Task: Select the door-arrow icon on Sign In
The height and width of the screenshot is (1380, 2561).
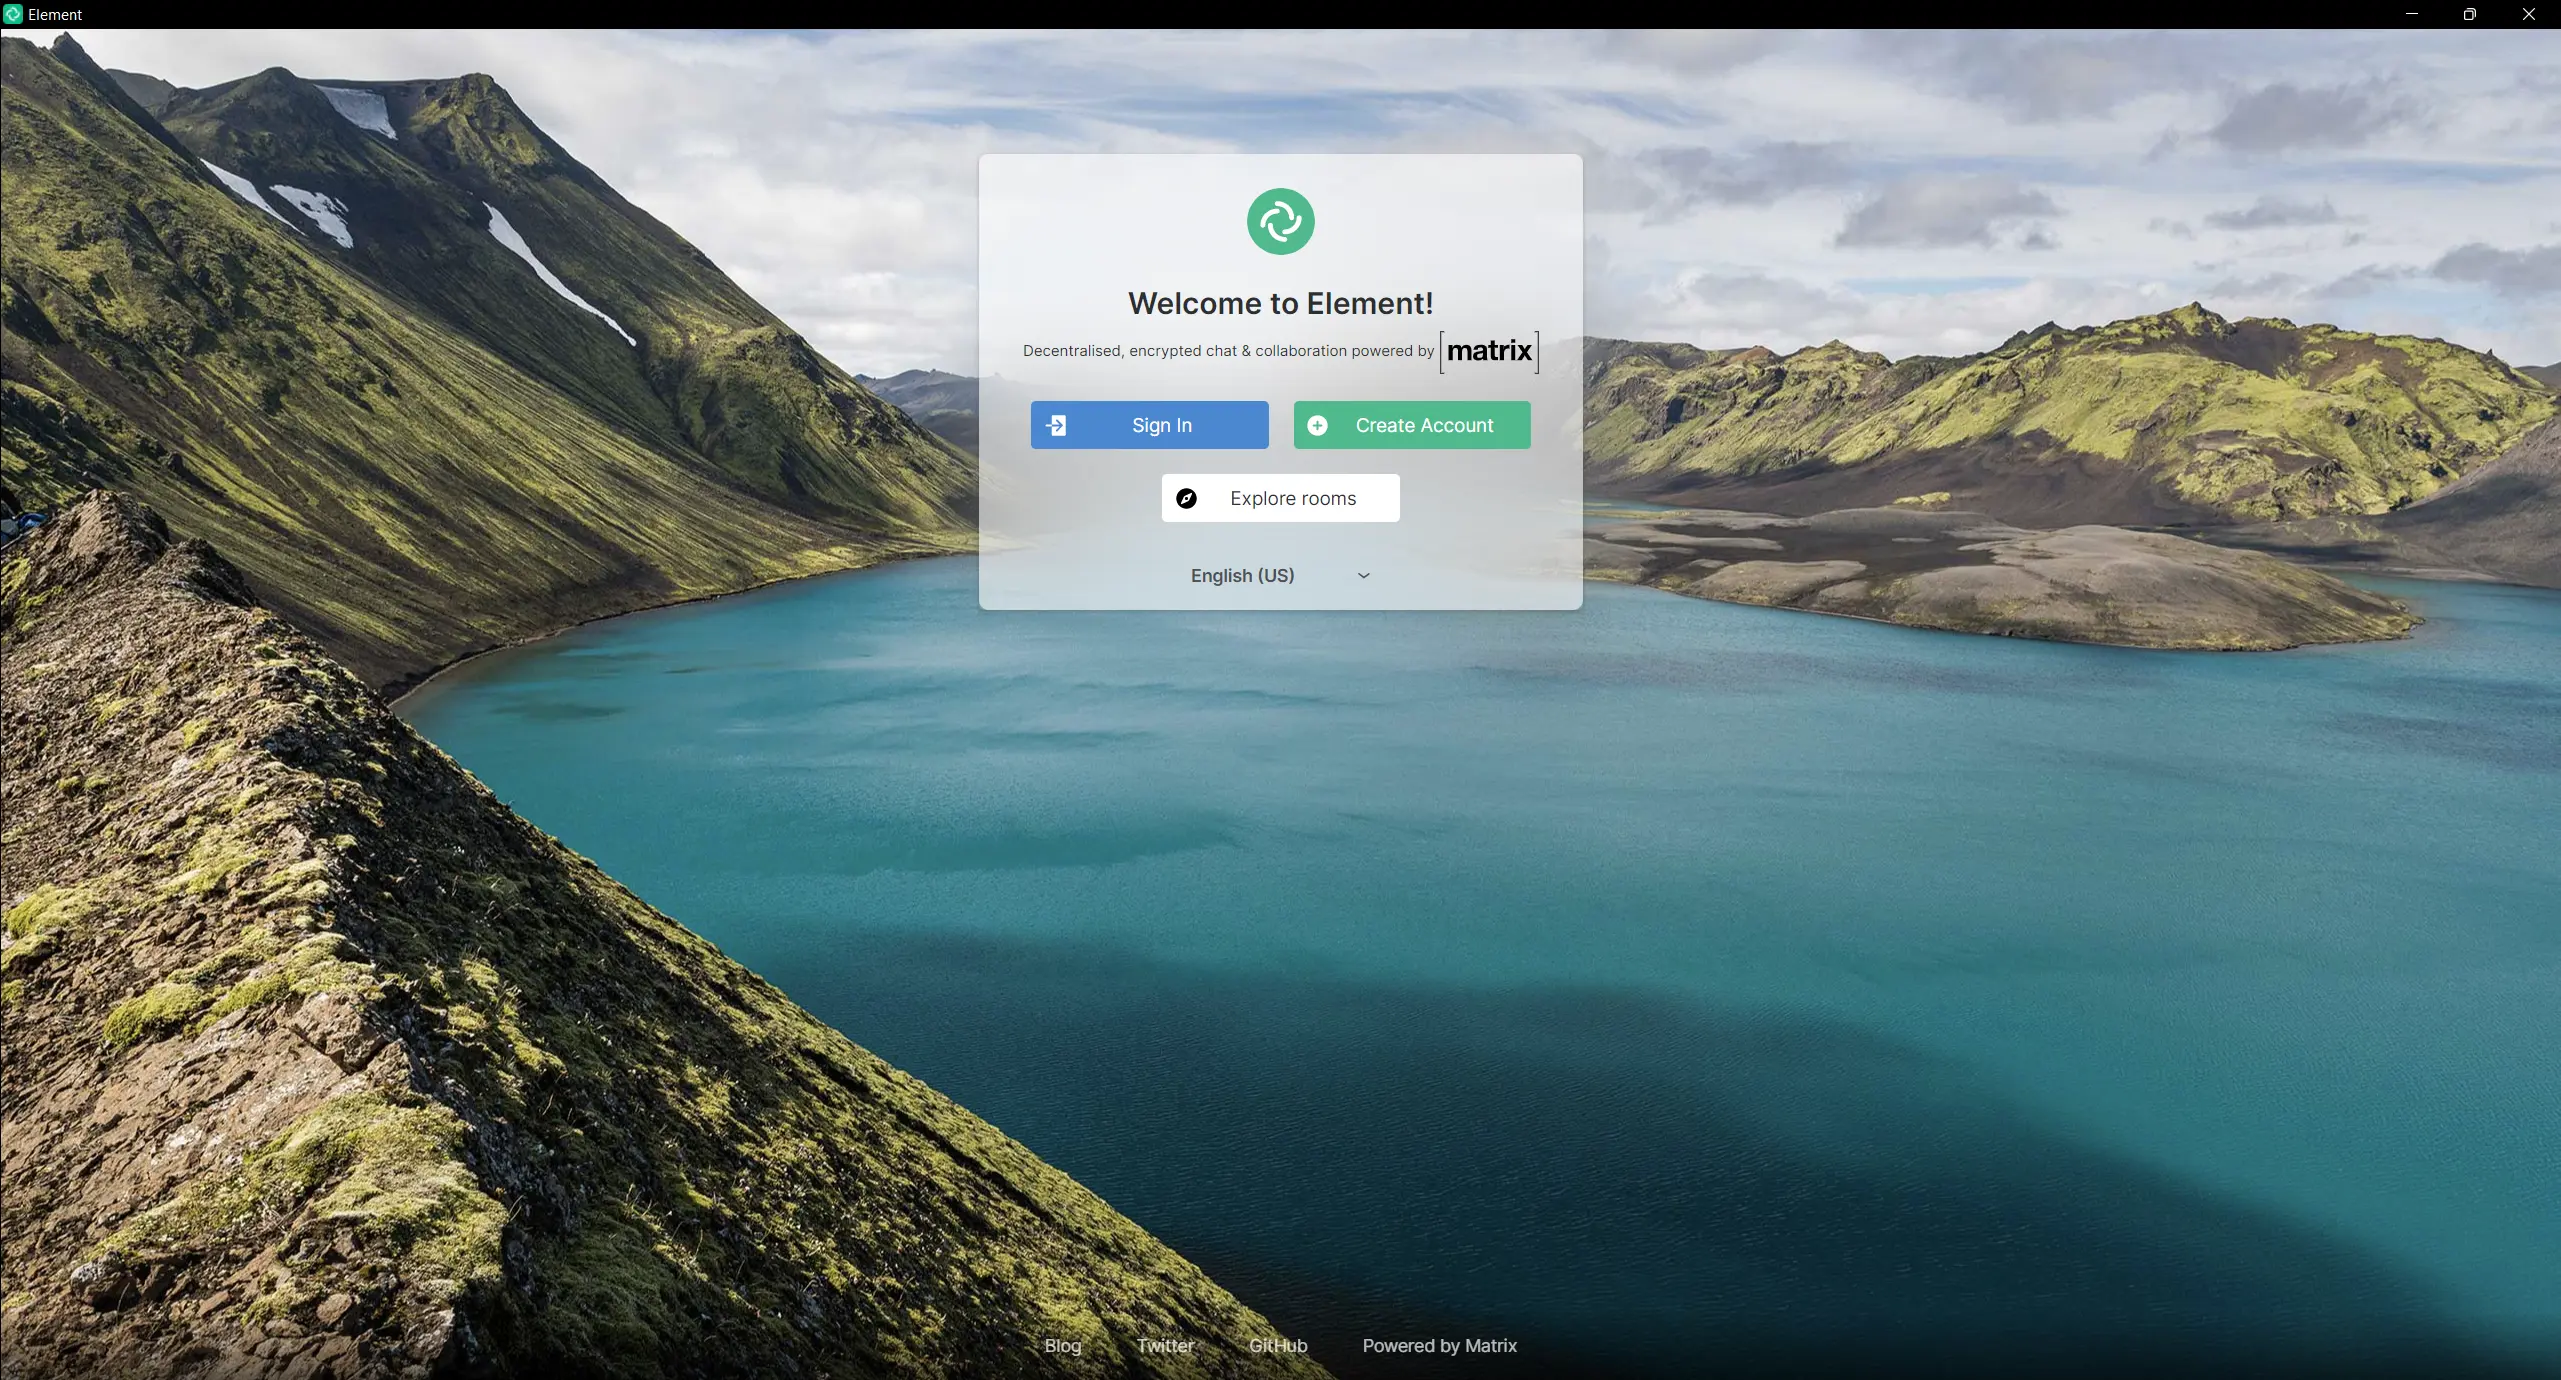Action: 1058,424
